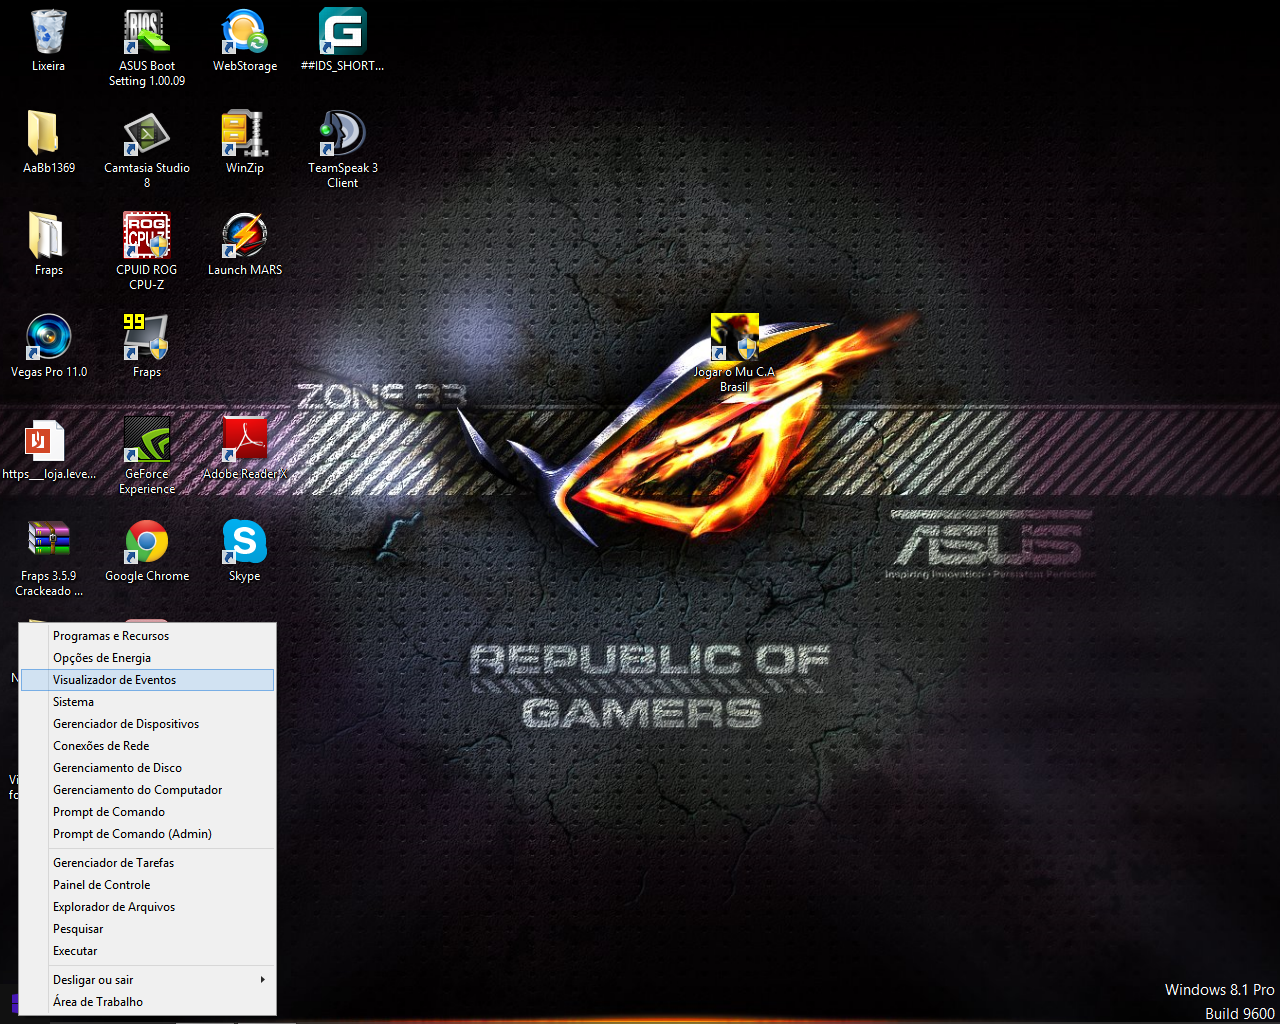Open Gerenciador de Dispositivos from the menu
Screen dimensions: 1280x1024
pos(126,724)
